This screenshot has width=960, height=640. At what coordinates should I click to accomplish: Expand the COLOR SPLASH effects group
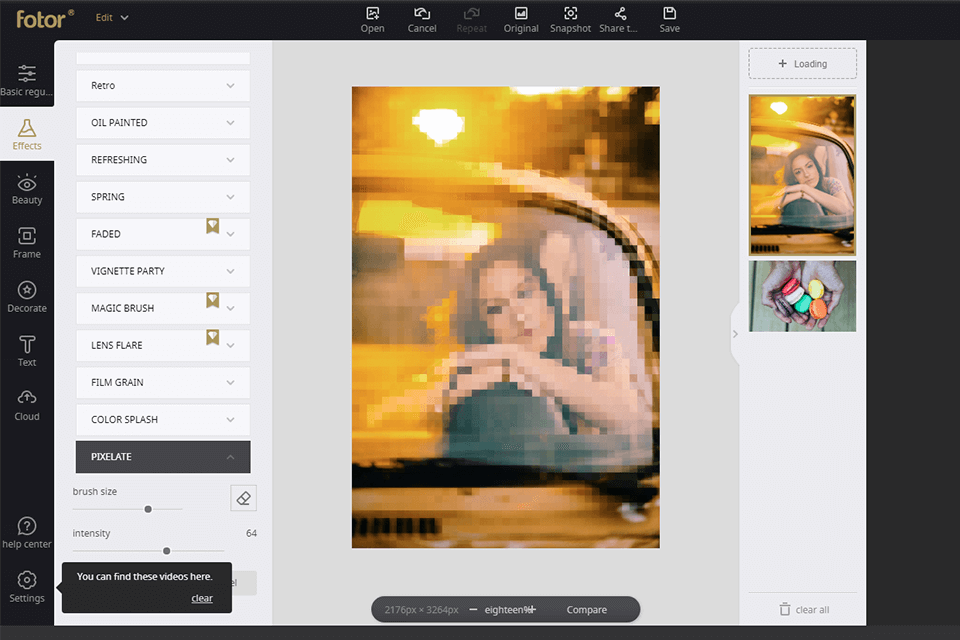click(x=163, y=420)
